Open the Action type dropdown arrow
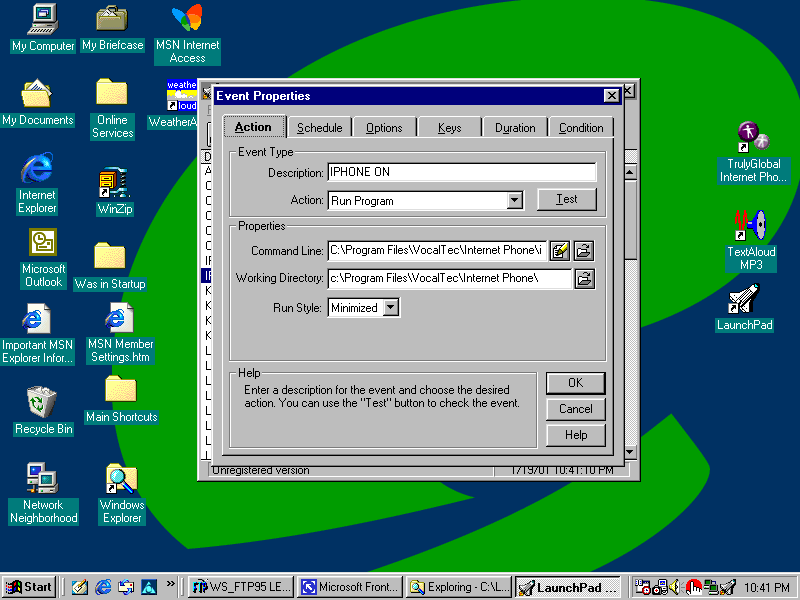This screenshot has height=600, width=800. (x=515, y=200)
